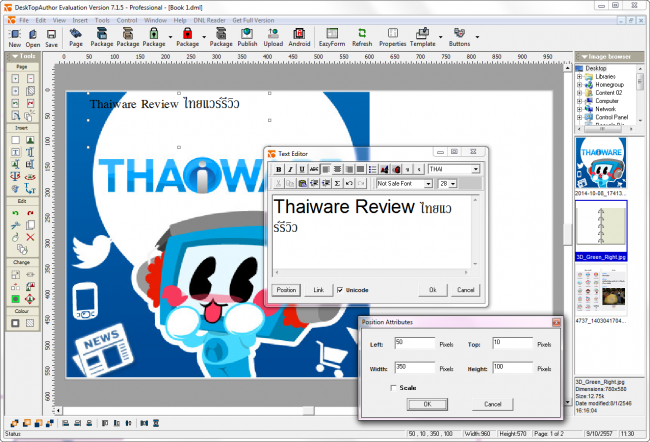Click the Refresh toolbar icon
This screenshot has width=650, height=442.
pos(362,38)
